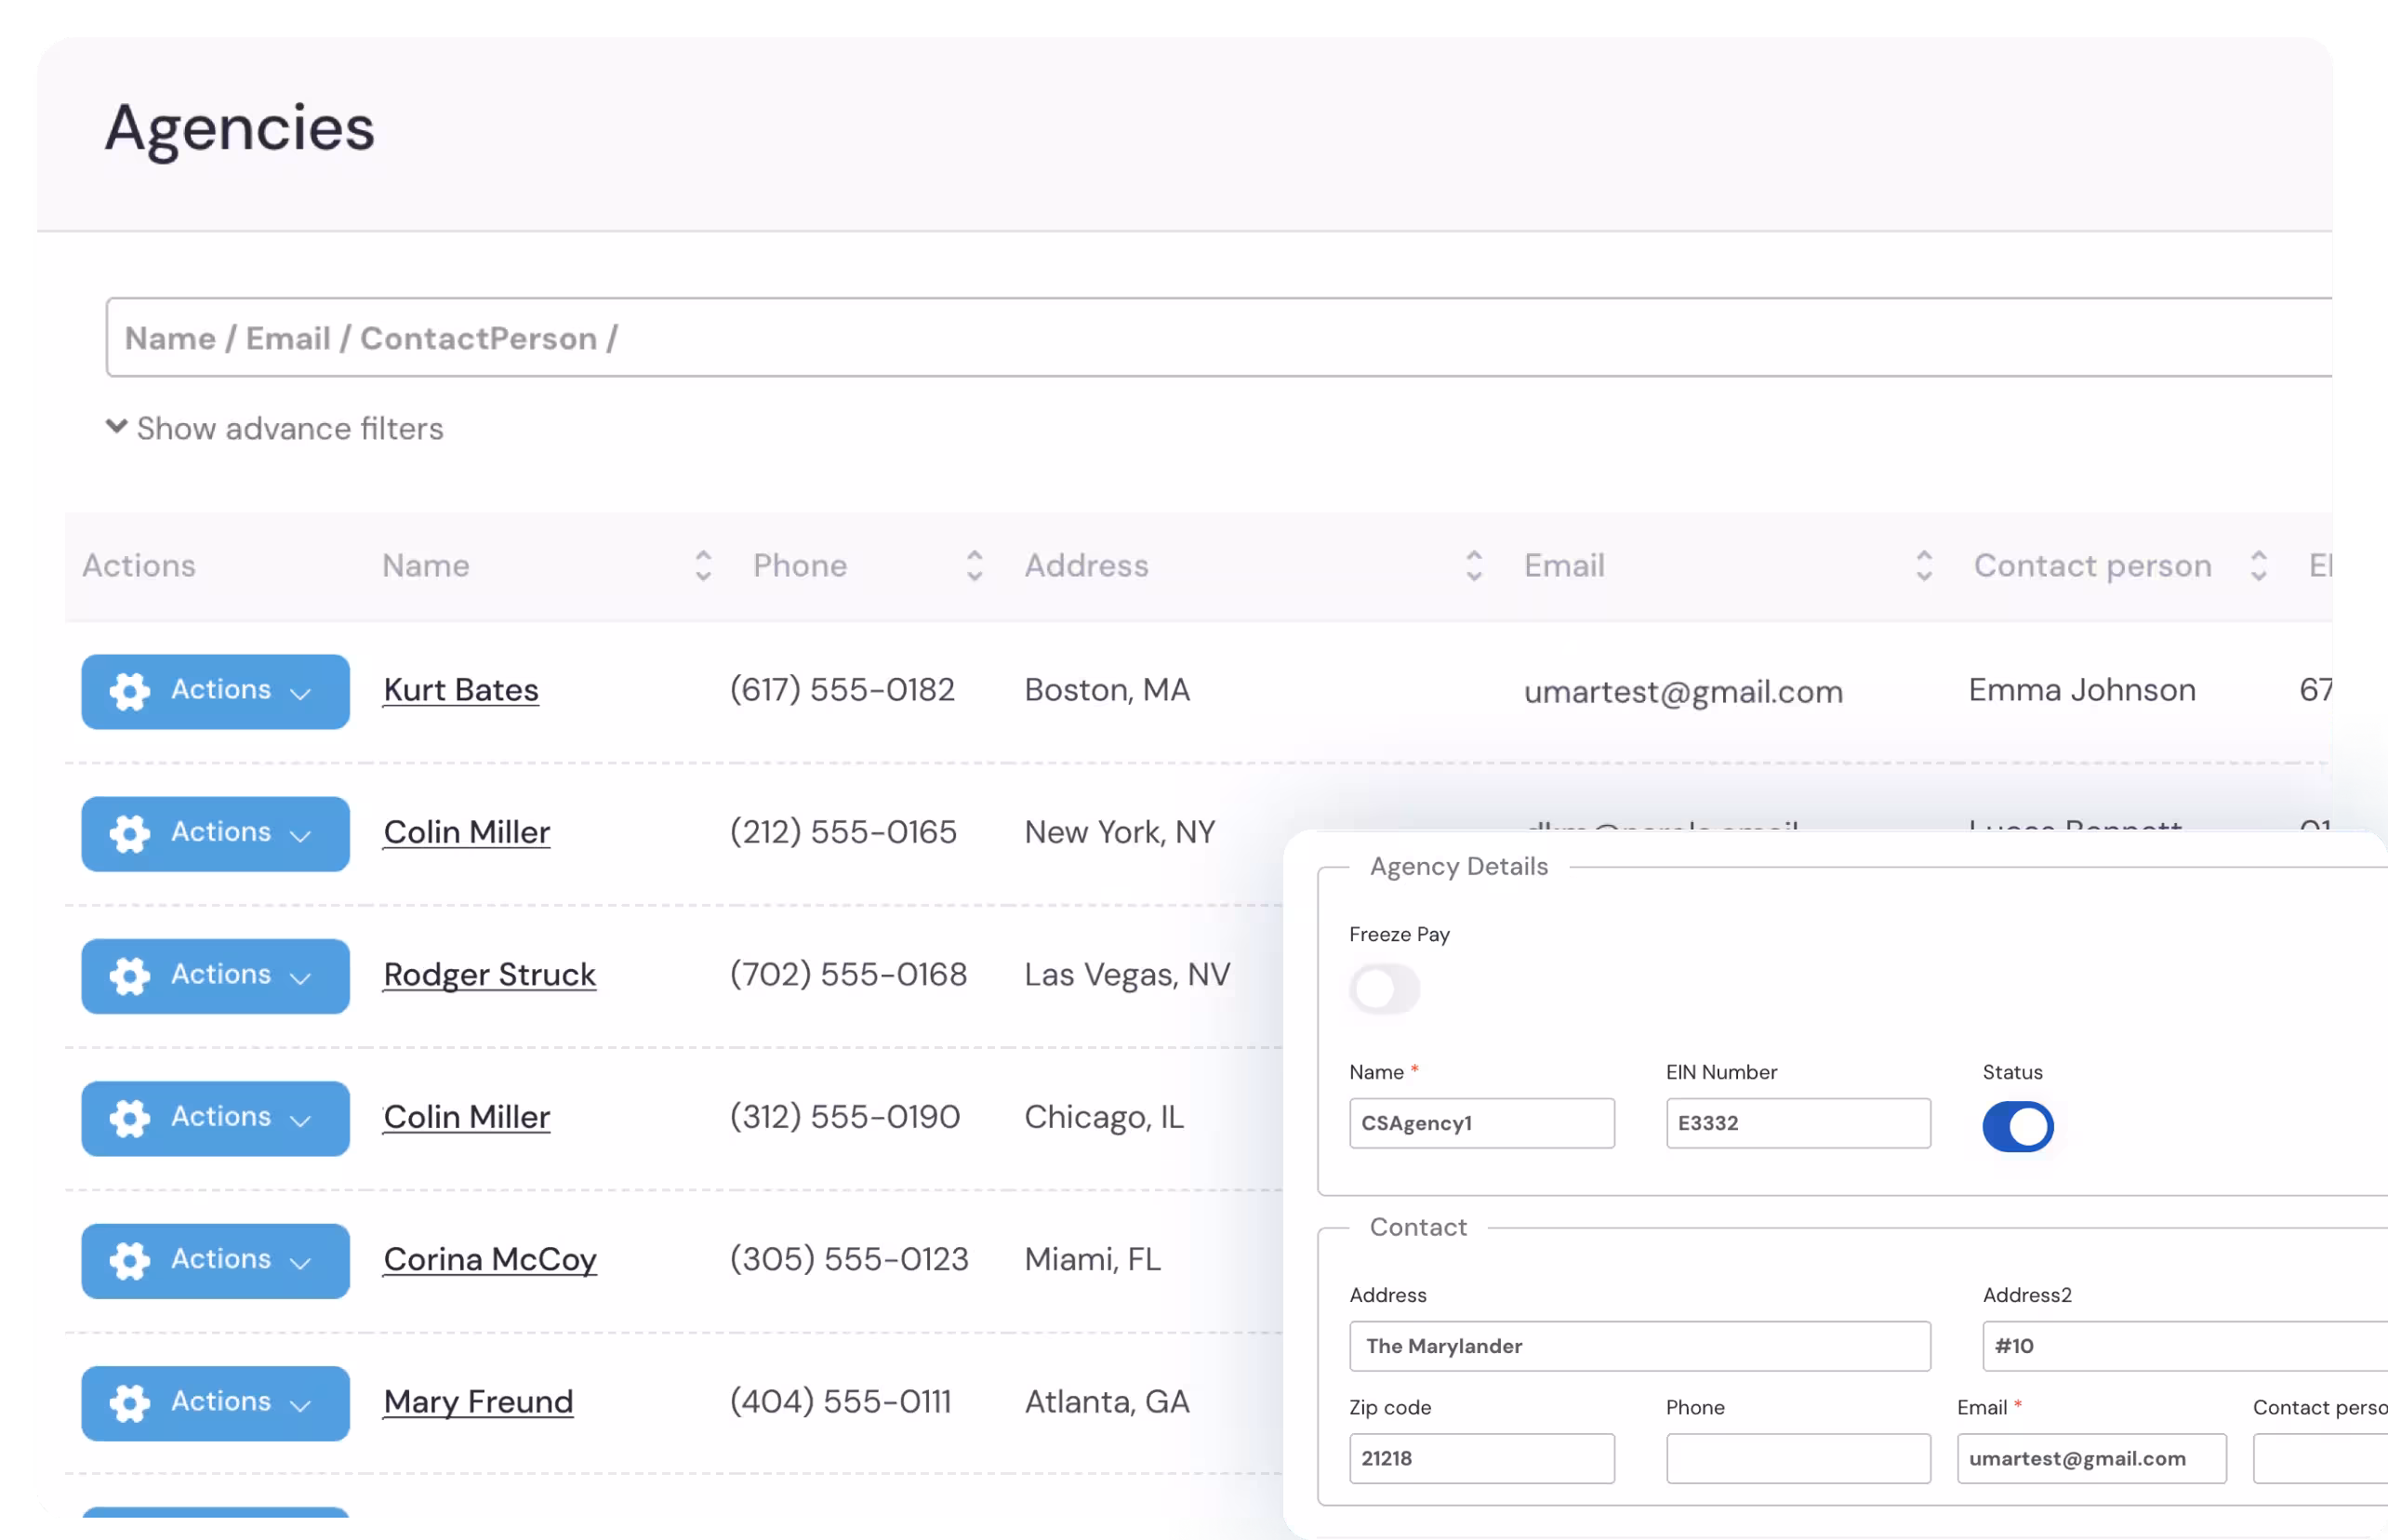Open Colin Miller link in Chicago row
Screen dimensions: 2388x1540
(x=467, y=1117)
